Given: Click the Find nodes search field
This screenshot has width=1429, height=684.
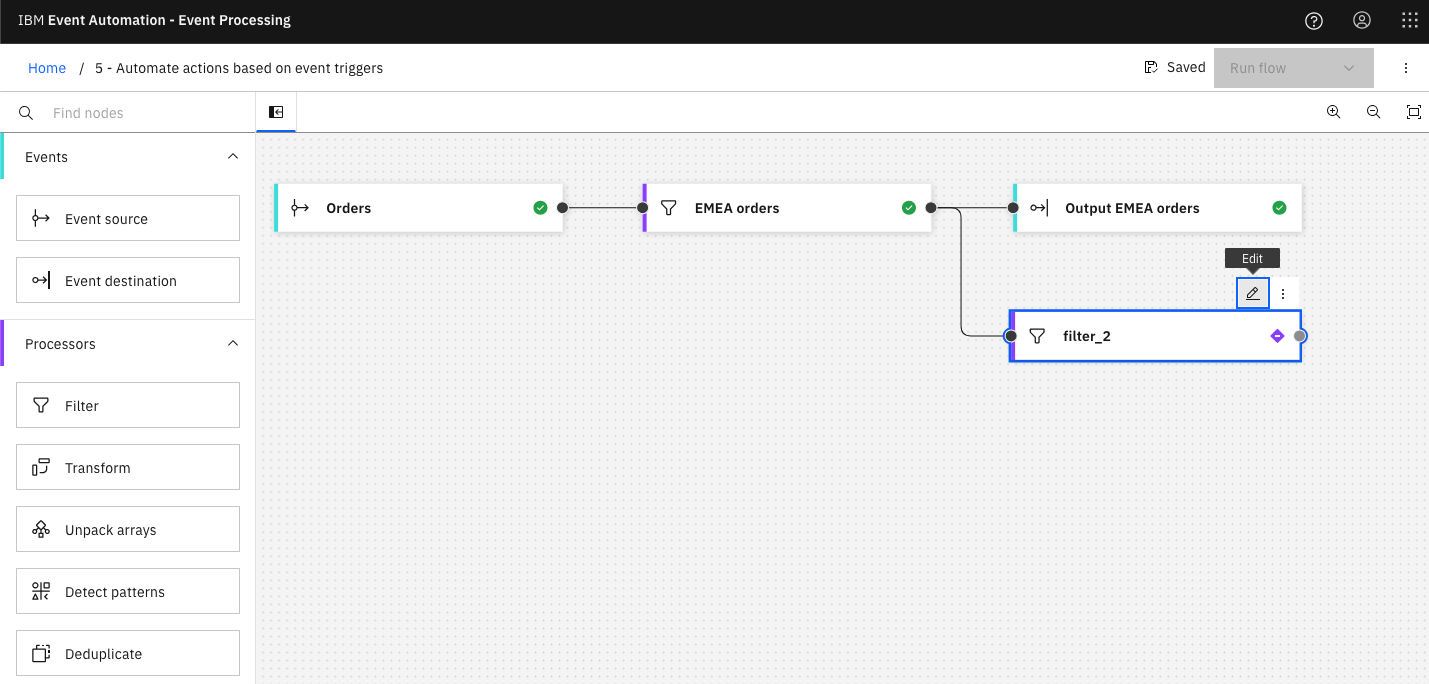Looking at the screenshot, I should [140, 113].
